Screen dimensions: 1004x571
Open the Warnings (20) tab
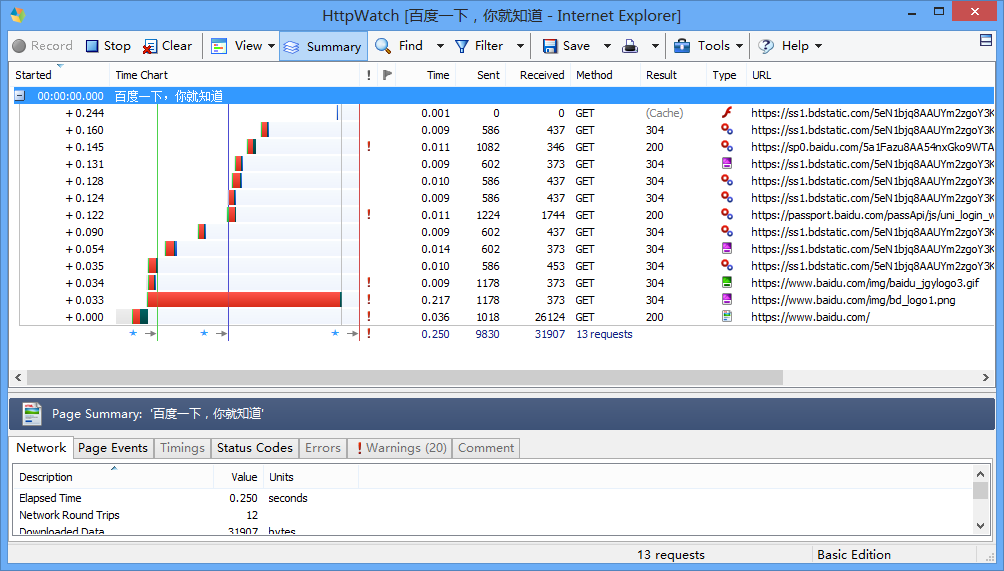coord(400,448)
